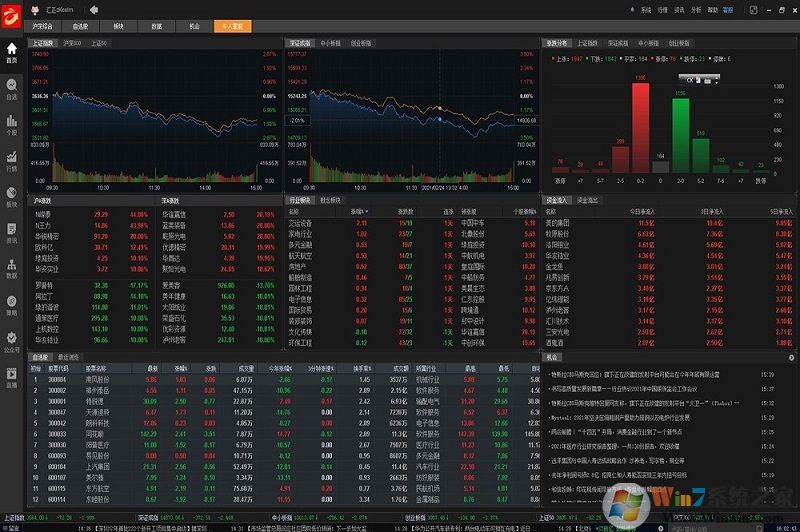Select the highlighted orange top tab

tap(233, 26)
